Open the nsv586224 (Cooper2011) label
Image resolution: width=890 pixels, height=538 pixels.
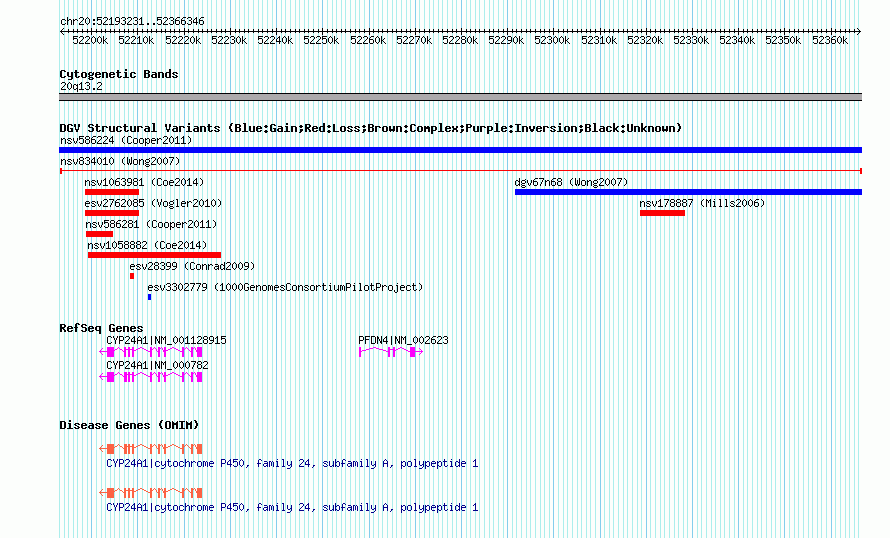click(x=126, y=140)
